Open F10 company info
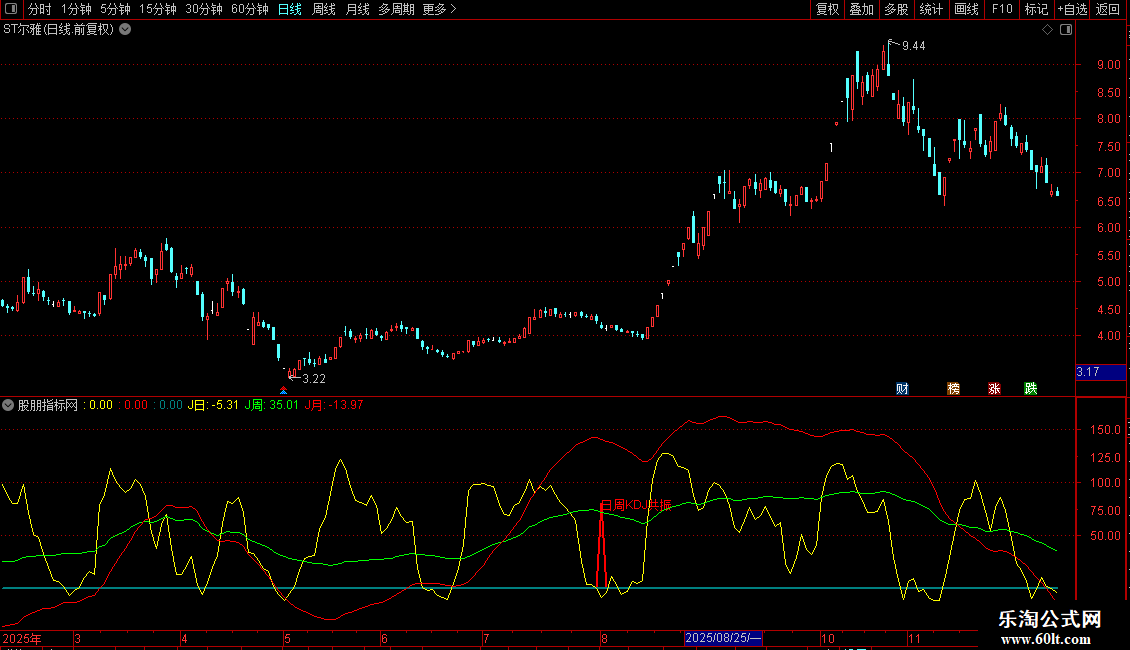Viewport: 1130px width, 650px height. click(x=1002, y=9)
